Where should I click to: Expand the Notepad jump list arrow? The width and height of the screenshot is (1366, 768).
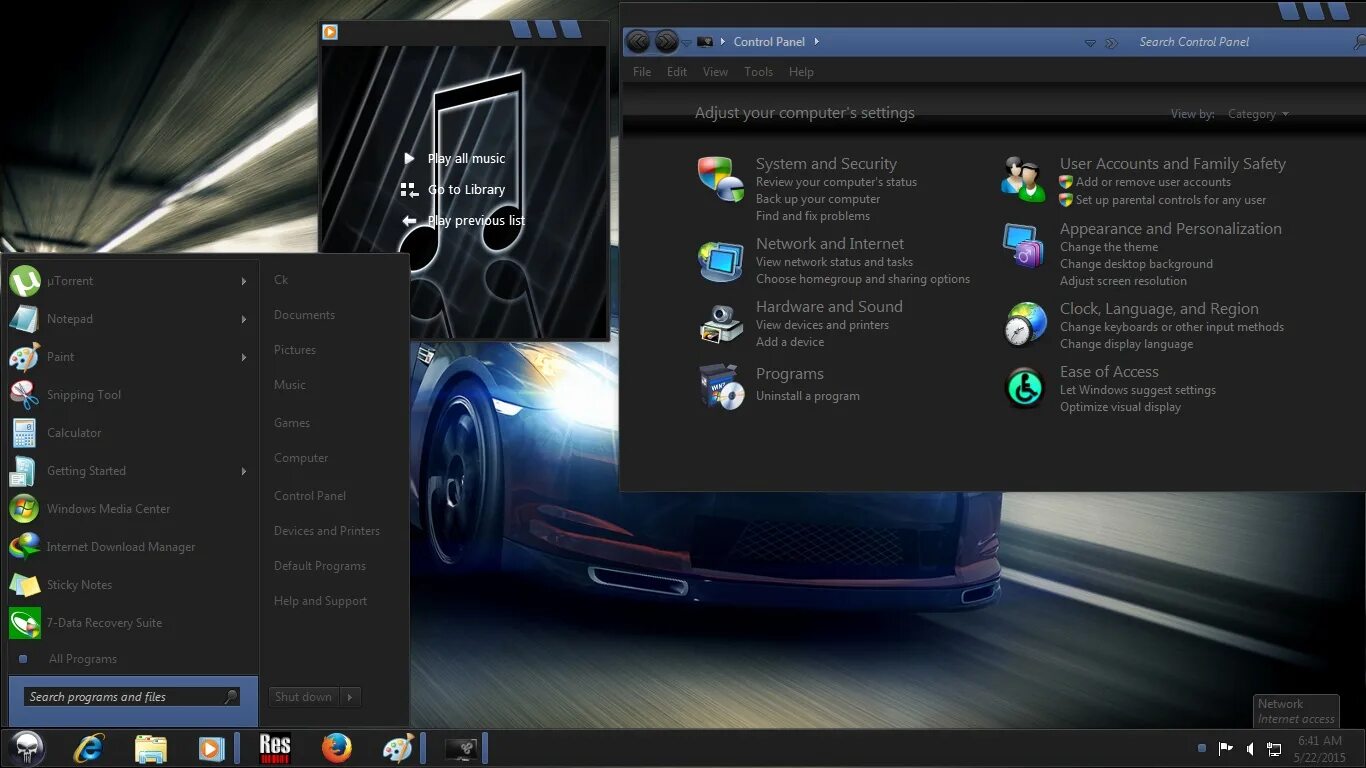click(243, 319)
